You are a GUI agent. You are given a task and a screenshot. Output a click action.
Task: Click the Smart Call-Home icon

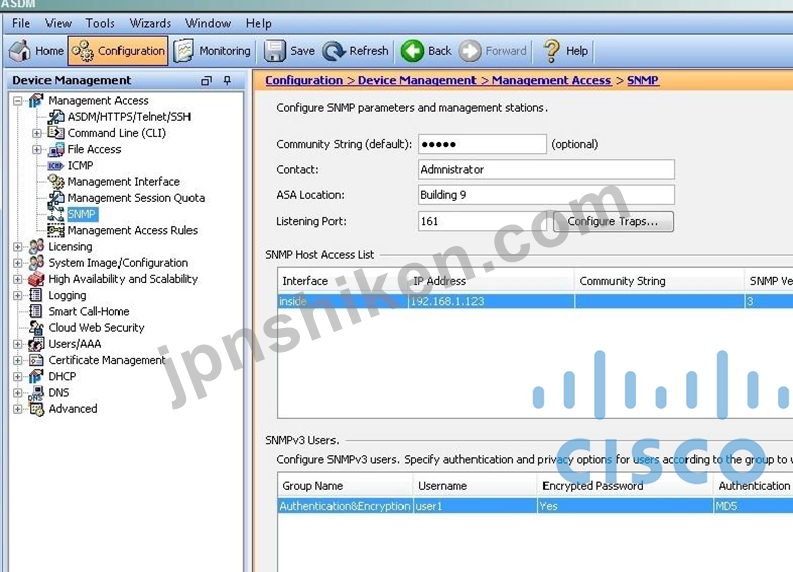(x=36, y=311)
